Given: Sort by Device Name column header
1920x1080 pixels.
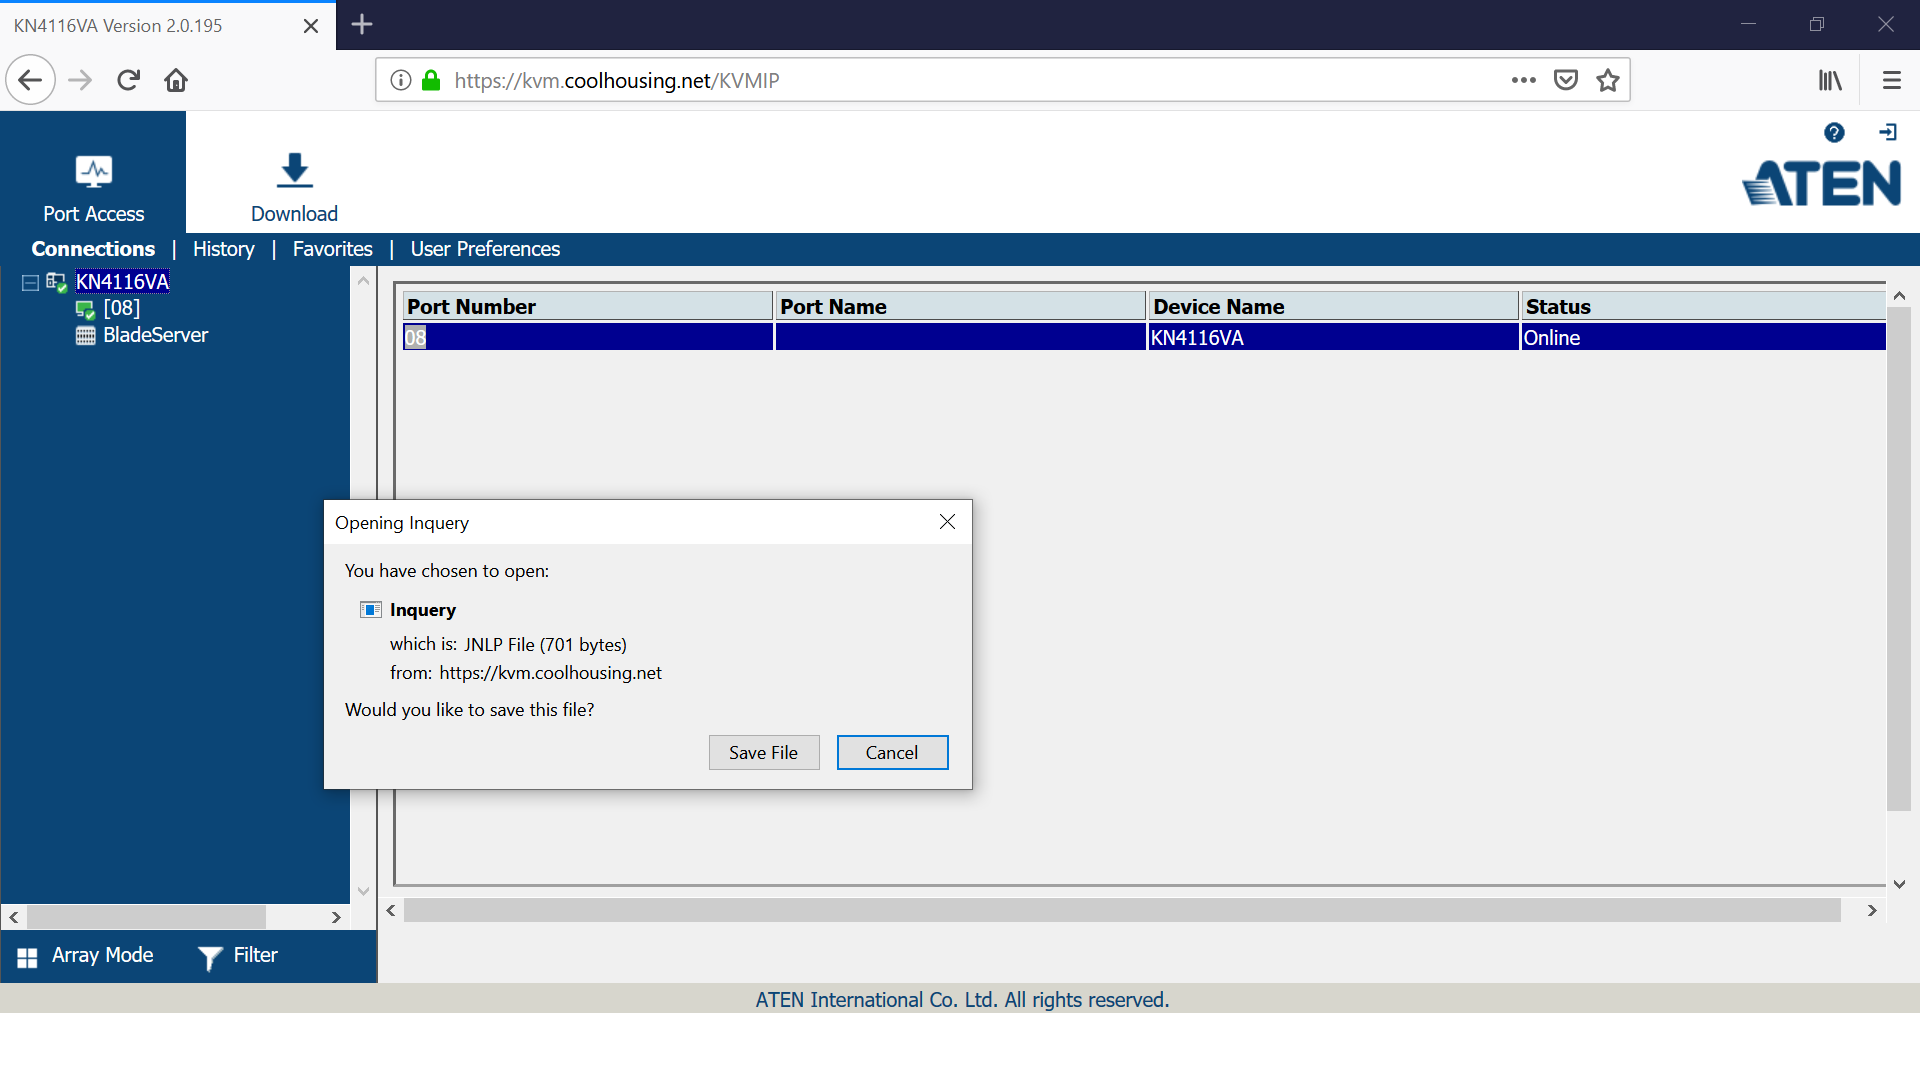Looking at the screenshot, I should pos(1333,306).
